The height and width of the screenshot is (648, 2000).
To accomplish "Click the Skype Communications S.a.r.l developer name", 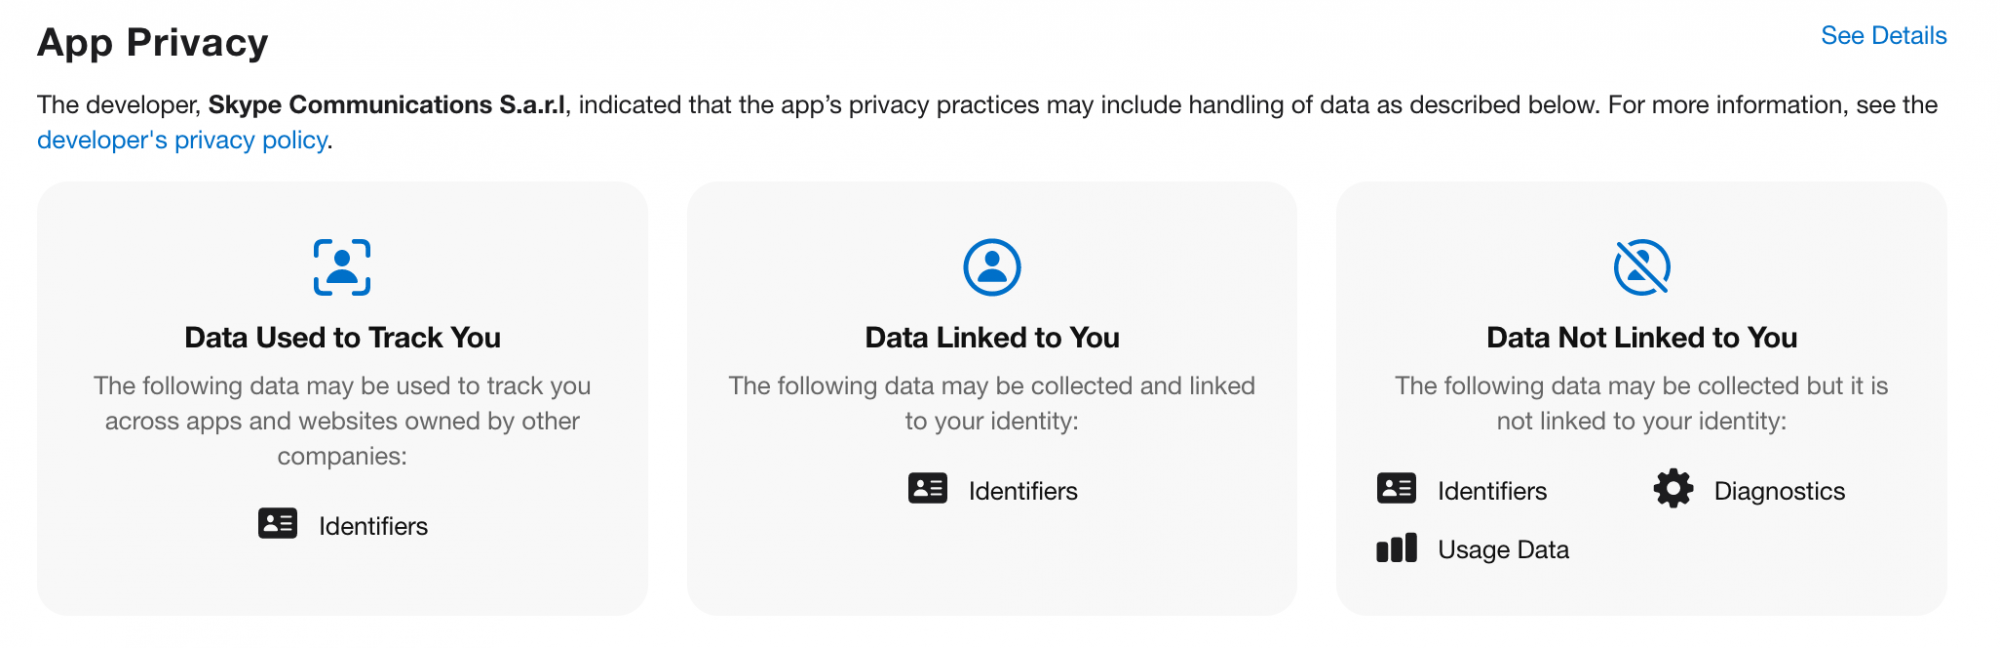I will pyautogui.click(x=387, y=105).
